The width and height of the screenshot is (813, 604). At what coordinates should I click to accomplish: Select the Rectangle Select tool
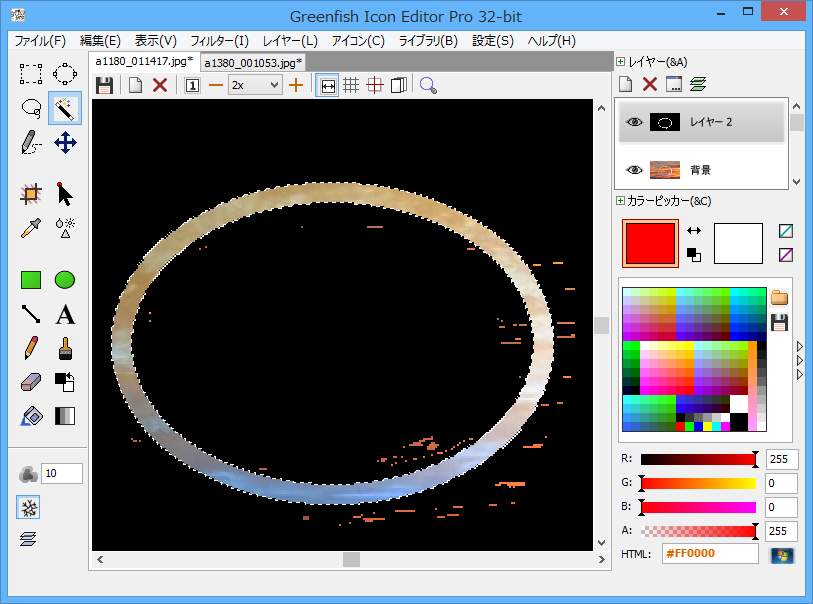coord(31,74)
